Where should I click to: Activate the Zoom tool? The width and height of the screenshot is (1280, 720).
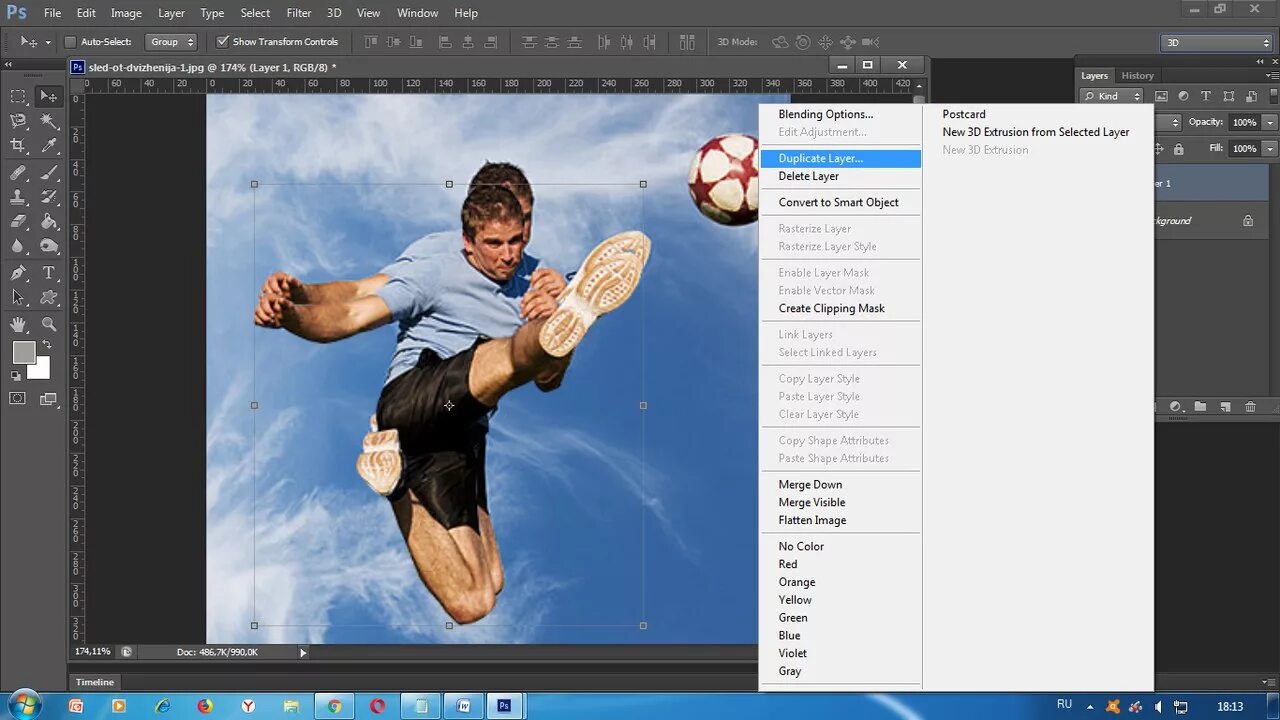tap(49, 324)
